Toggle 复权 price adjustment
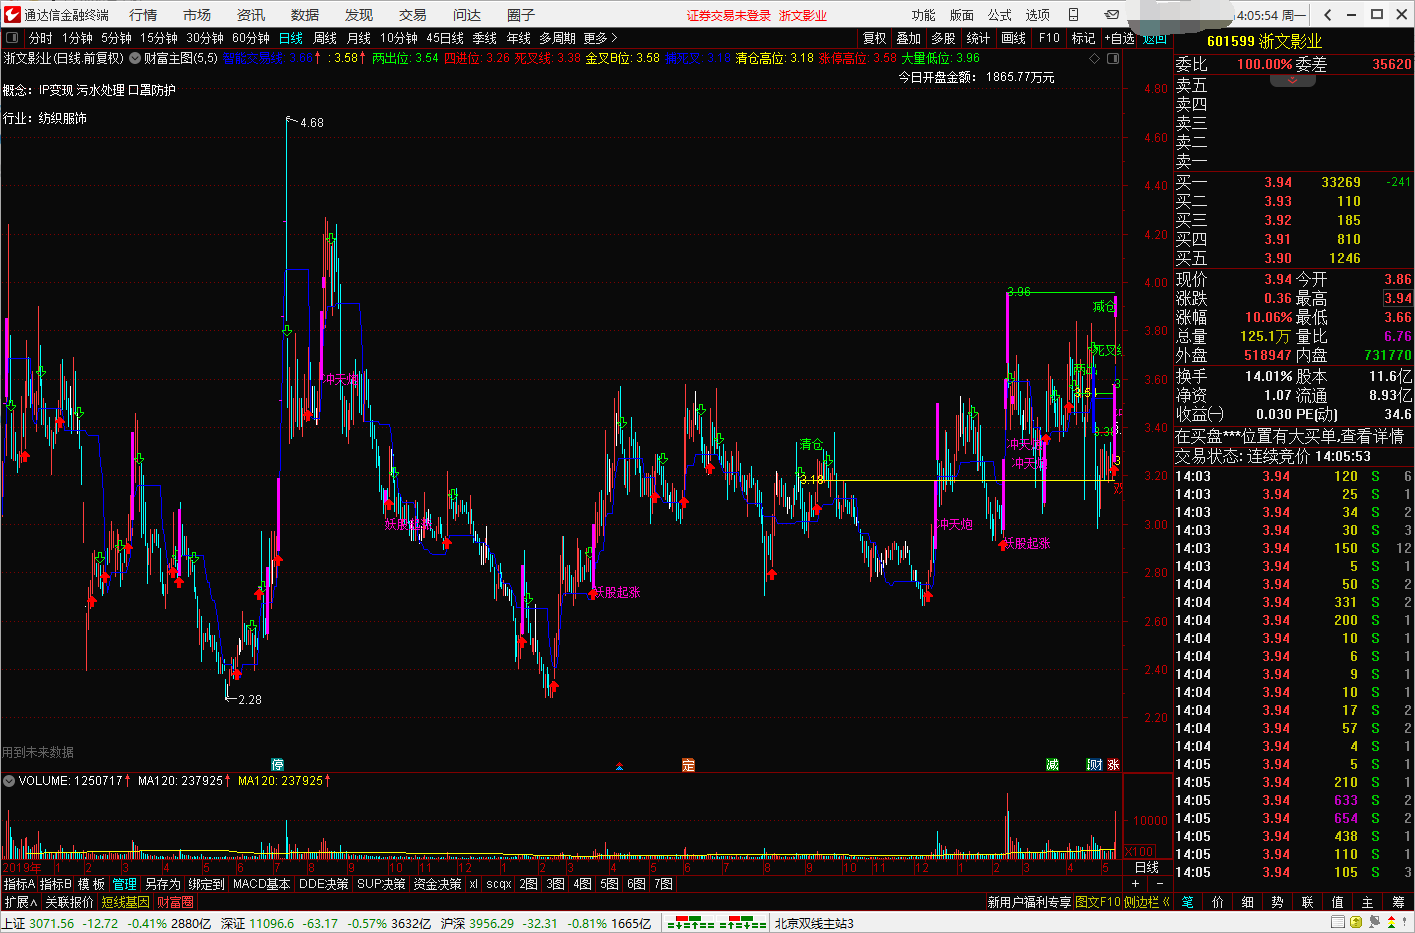1415x933 pixels. pos(875,38)
